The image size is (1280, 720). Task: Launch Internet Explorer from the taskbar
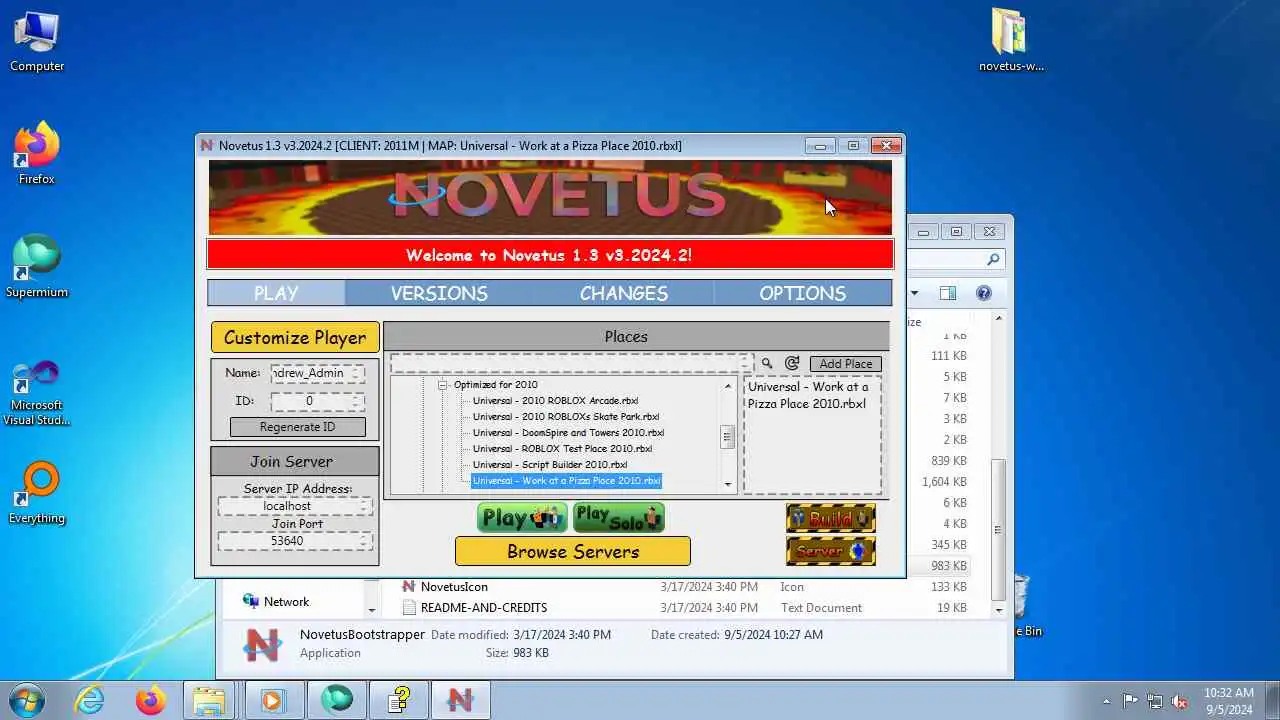click(90, 699)
